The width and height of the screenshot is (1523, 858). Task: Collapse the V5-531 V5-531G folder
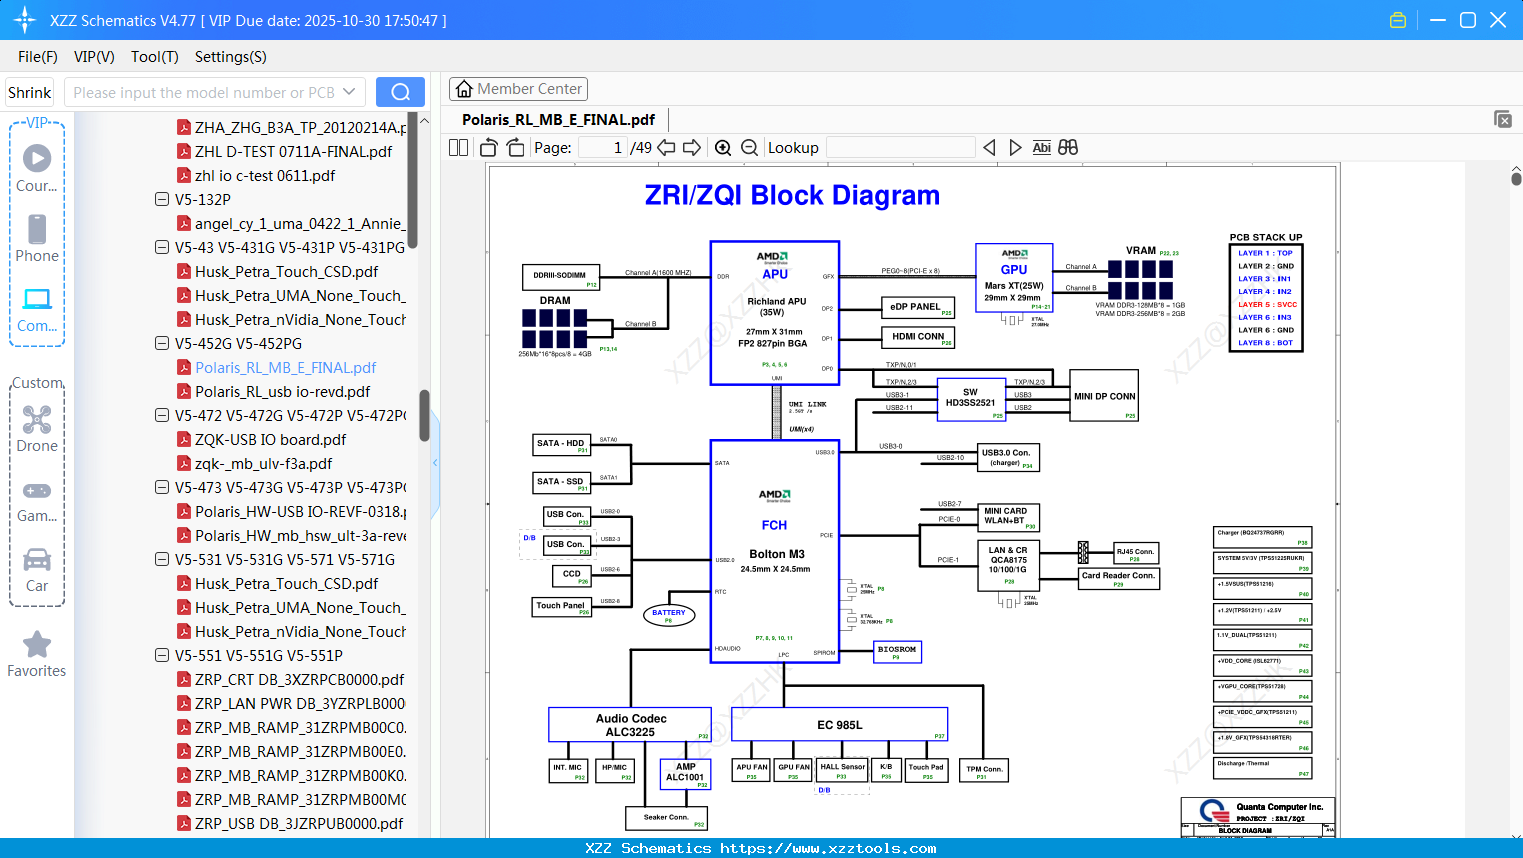[x=162, y=559]
